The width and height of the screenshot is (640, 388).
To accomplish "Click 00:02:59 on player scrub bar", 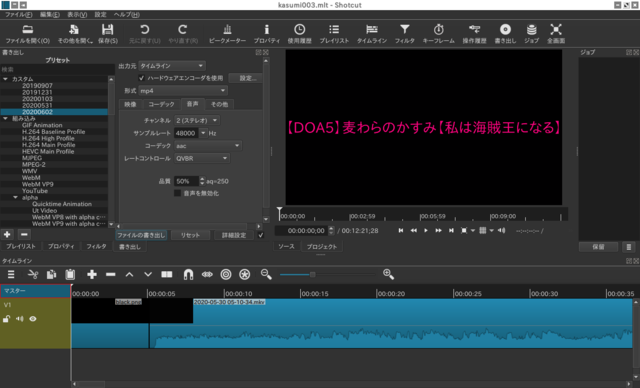I will click(x=362, y=216).
